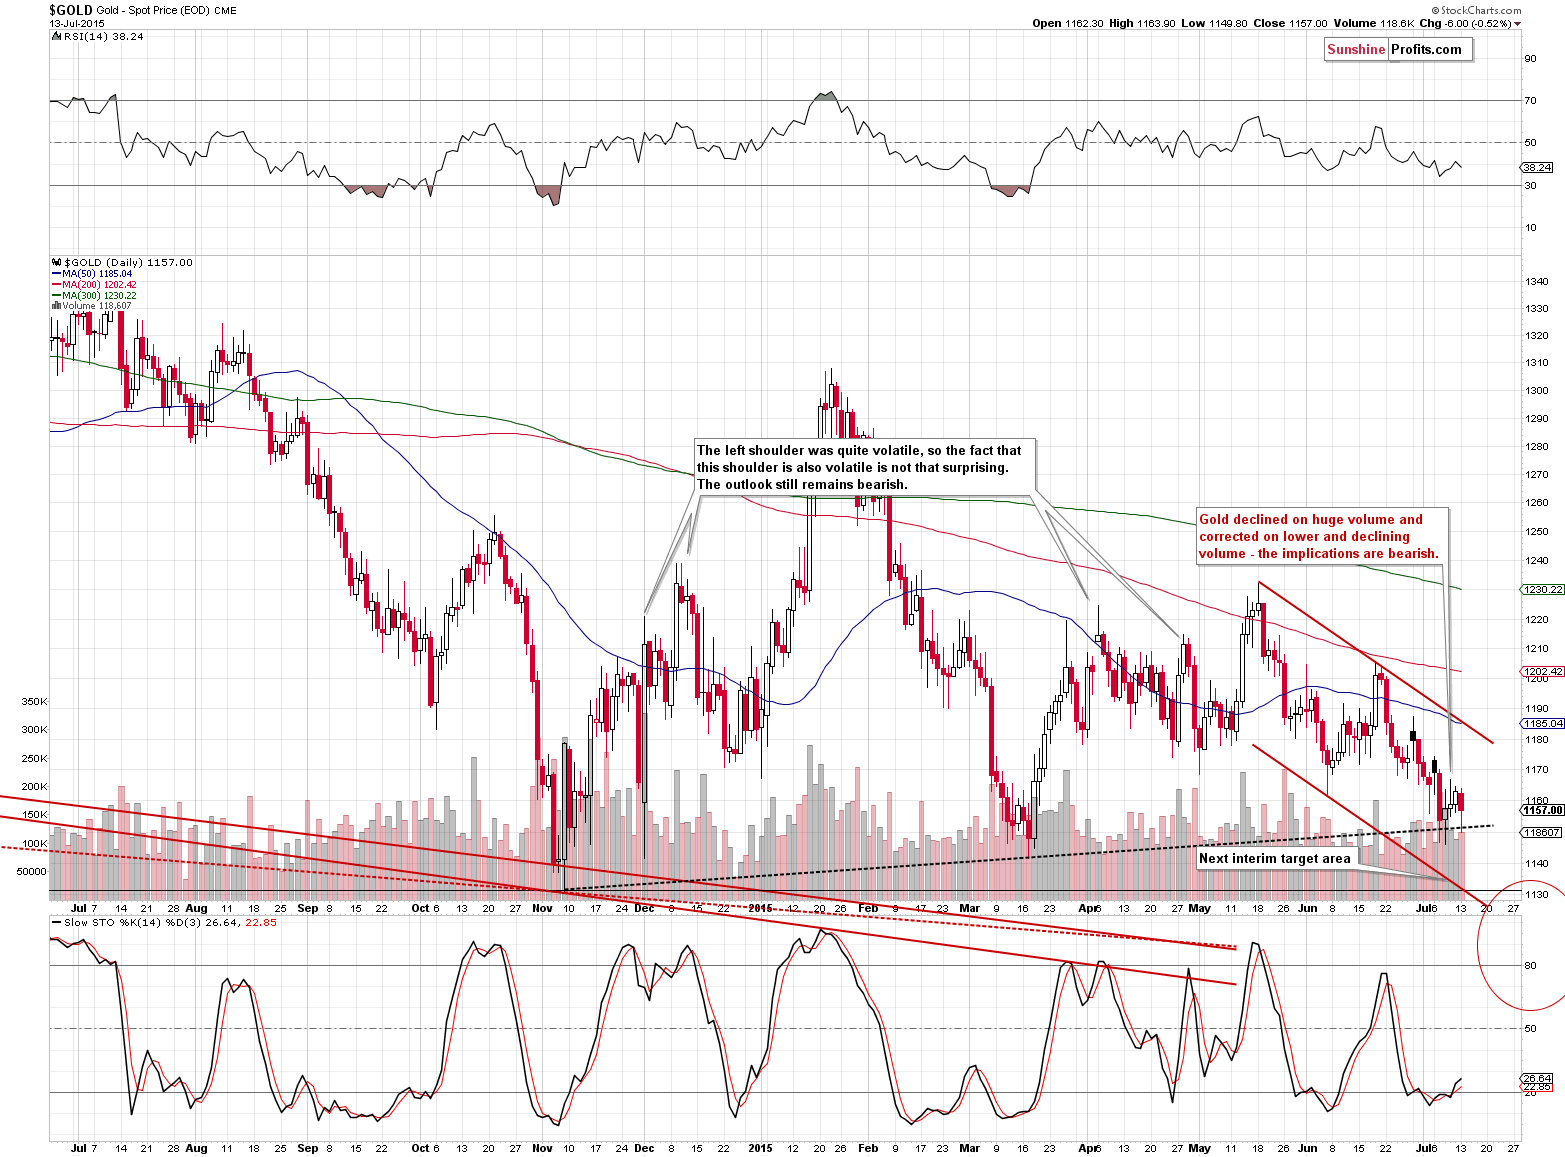The image size is (1565, 1157).
Task: Click the green MA(300) line swatch
Action: 56,296
